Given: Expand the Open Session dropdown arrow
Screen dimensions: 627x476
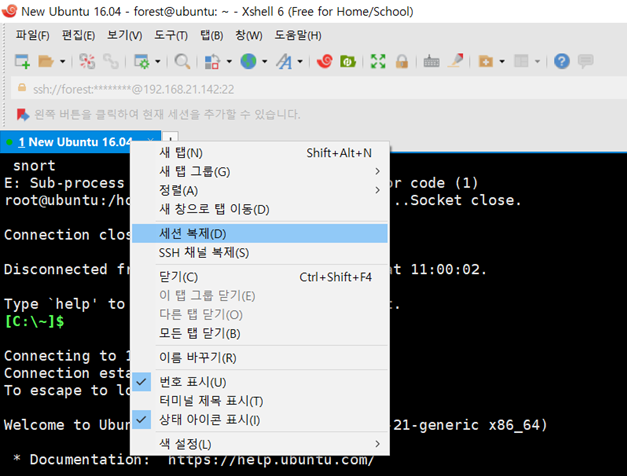Looking at the screenshot, I should pos(62,62).
